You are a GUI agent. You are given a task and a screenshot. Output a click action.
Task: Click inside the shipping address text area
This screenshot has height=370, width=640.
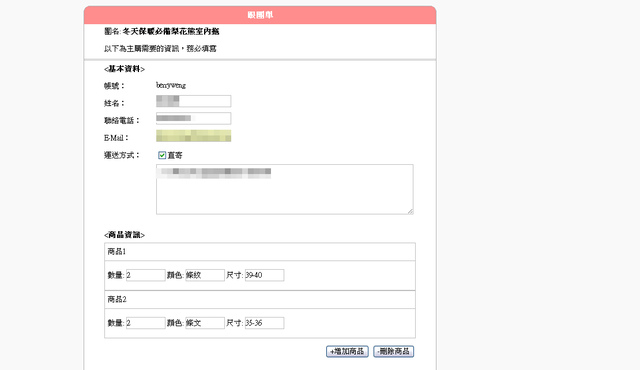pyautogui.click(x=285, y=189)
